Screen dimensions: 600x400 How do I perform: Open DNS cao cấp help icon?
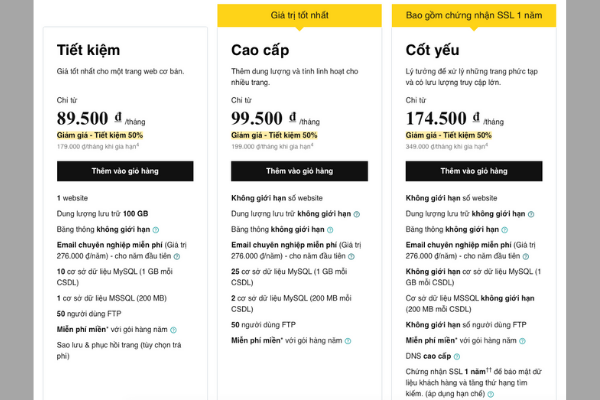(457, 357)
